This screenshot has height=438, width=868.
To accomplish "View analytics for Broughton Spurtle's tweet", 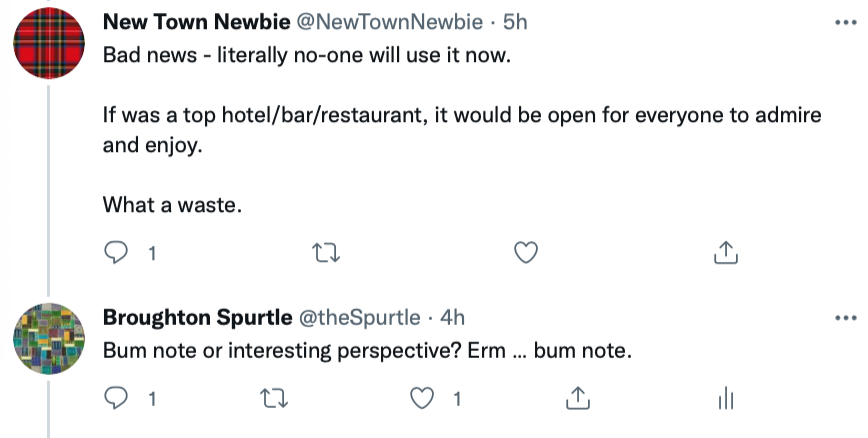I will 726,399.
